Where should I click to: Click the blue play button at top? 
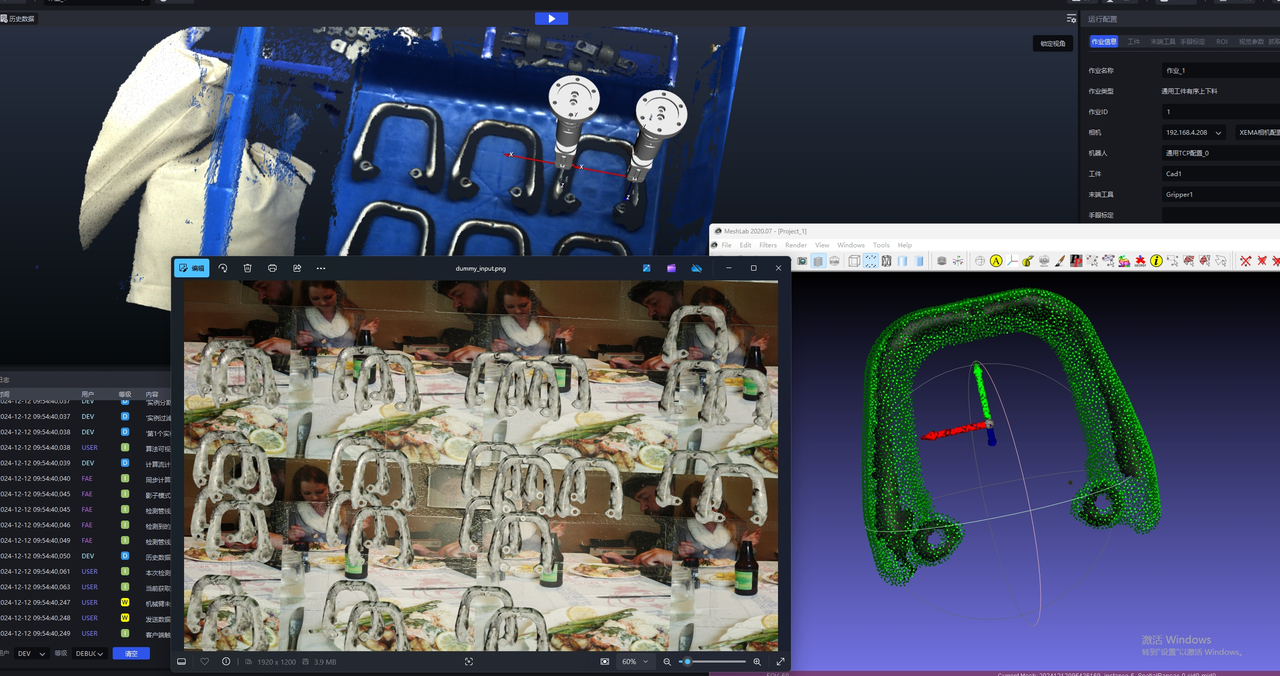click(x=551, y=18)
